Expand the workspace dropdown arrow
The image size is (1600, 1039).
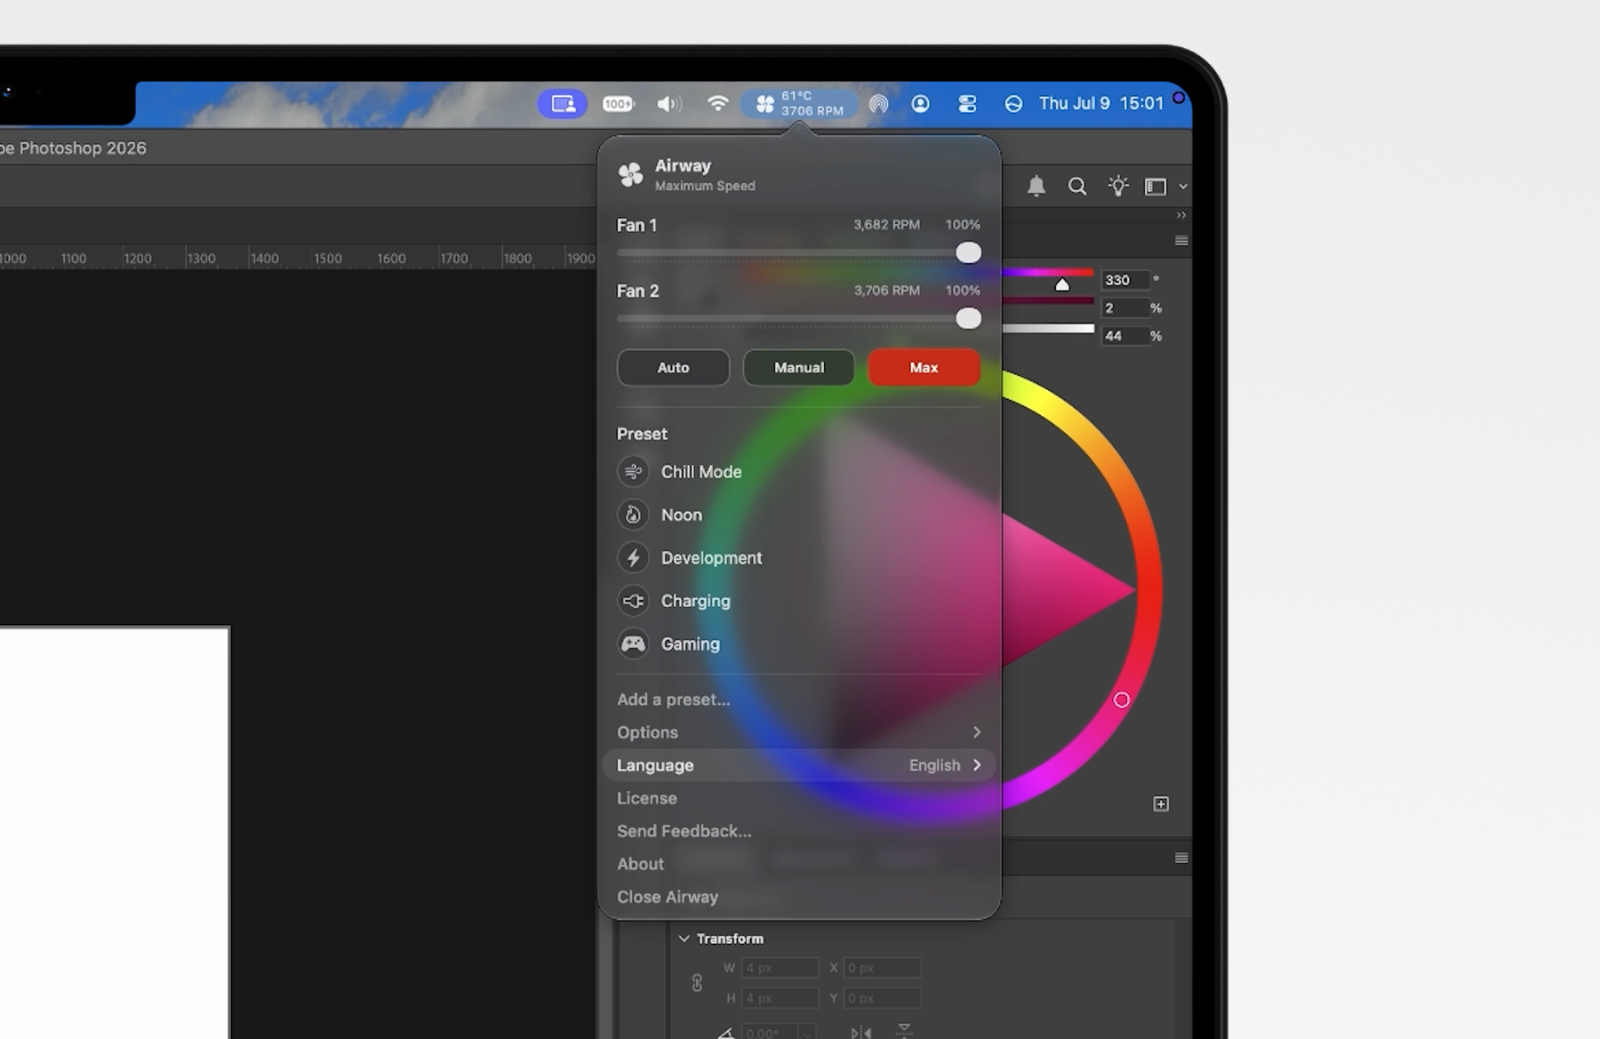click(1183, 187)
